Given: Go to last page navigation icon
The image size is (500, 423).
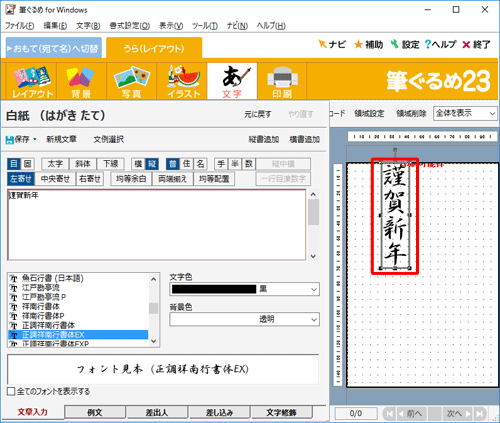Looking at the screenshot, I should (x=480, y=414).
